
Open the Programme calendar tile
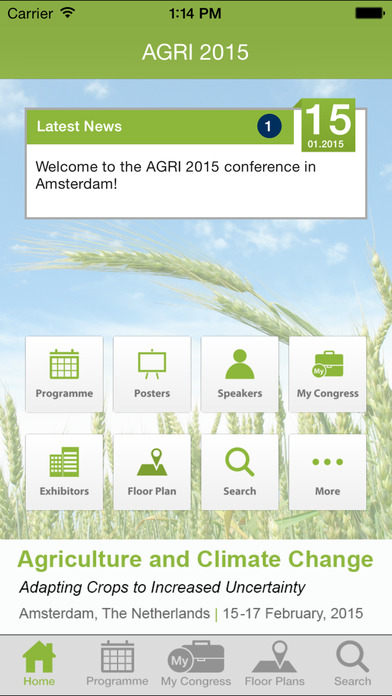coord(64,374)
